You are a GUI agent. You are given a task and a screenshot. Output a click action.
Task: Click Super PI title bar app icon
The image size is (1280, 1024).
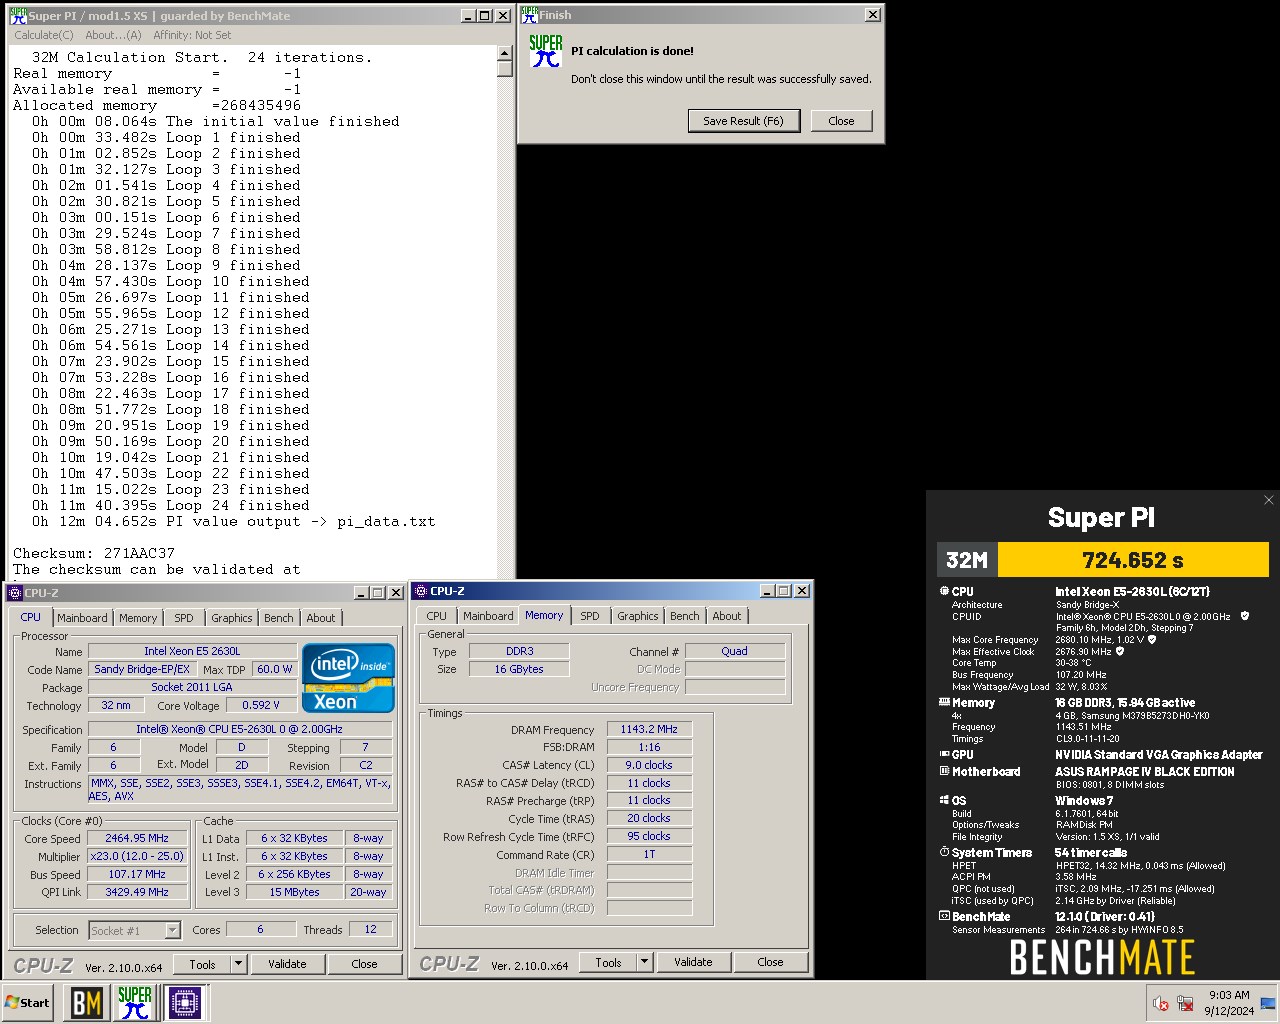[18, 15]
